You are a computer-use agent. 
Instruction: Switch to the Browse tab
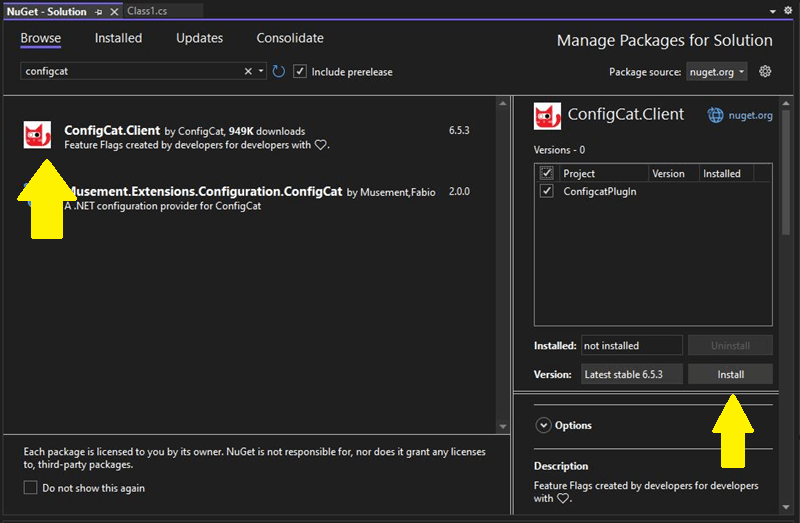[41, 38]
